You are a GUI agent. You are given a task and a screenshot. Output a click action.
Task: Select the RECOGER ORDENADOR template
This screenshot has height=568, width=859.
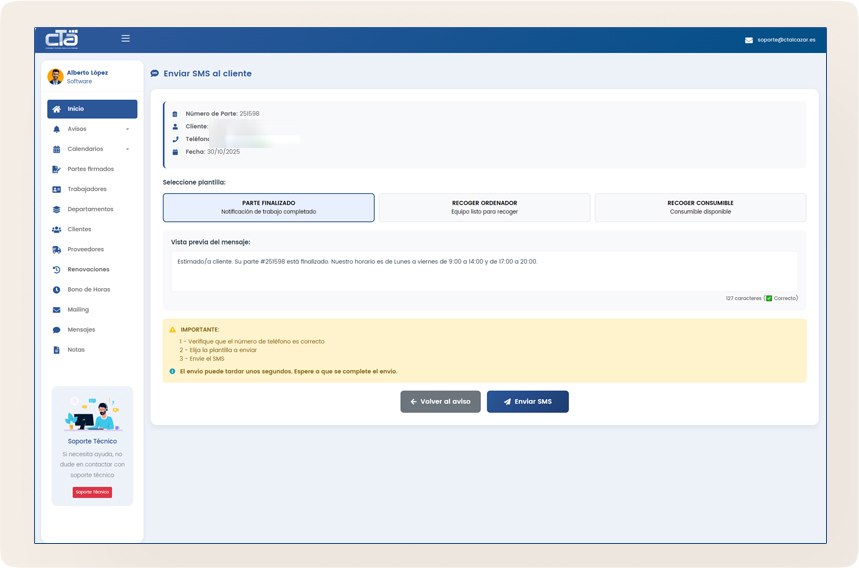[484, 208]
